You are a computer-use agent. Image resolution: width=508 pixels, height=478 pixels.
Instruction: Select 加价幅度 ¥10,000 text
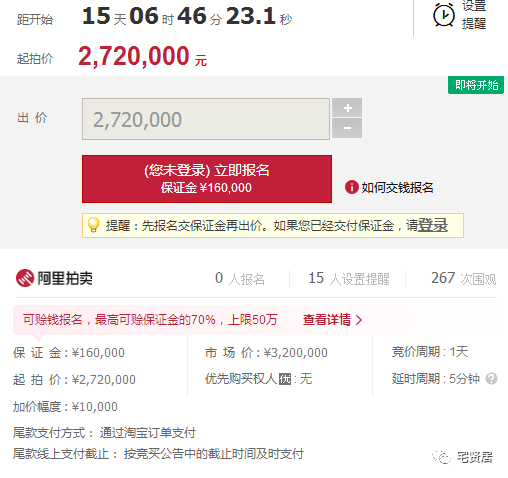[65, 407]
